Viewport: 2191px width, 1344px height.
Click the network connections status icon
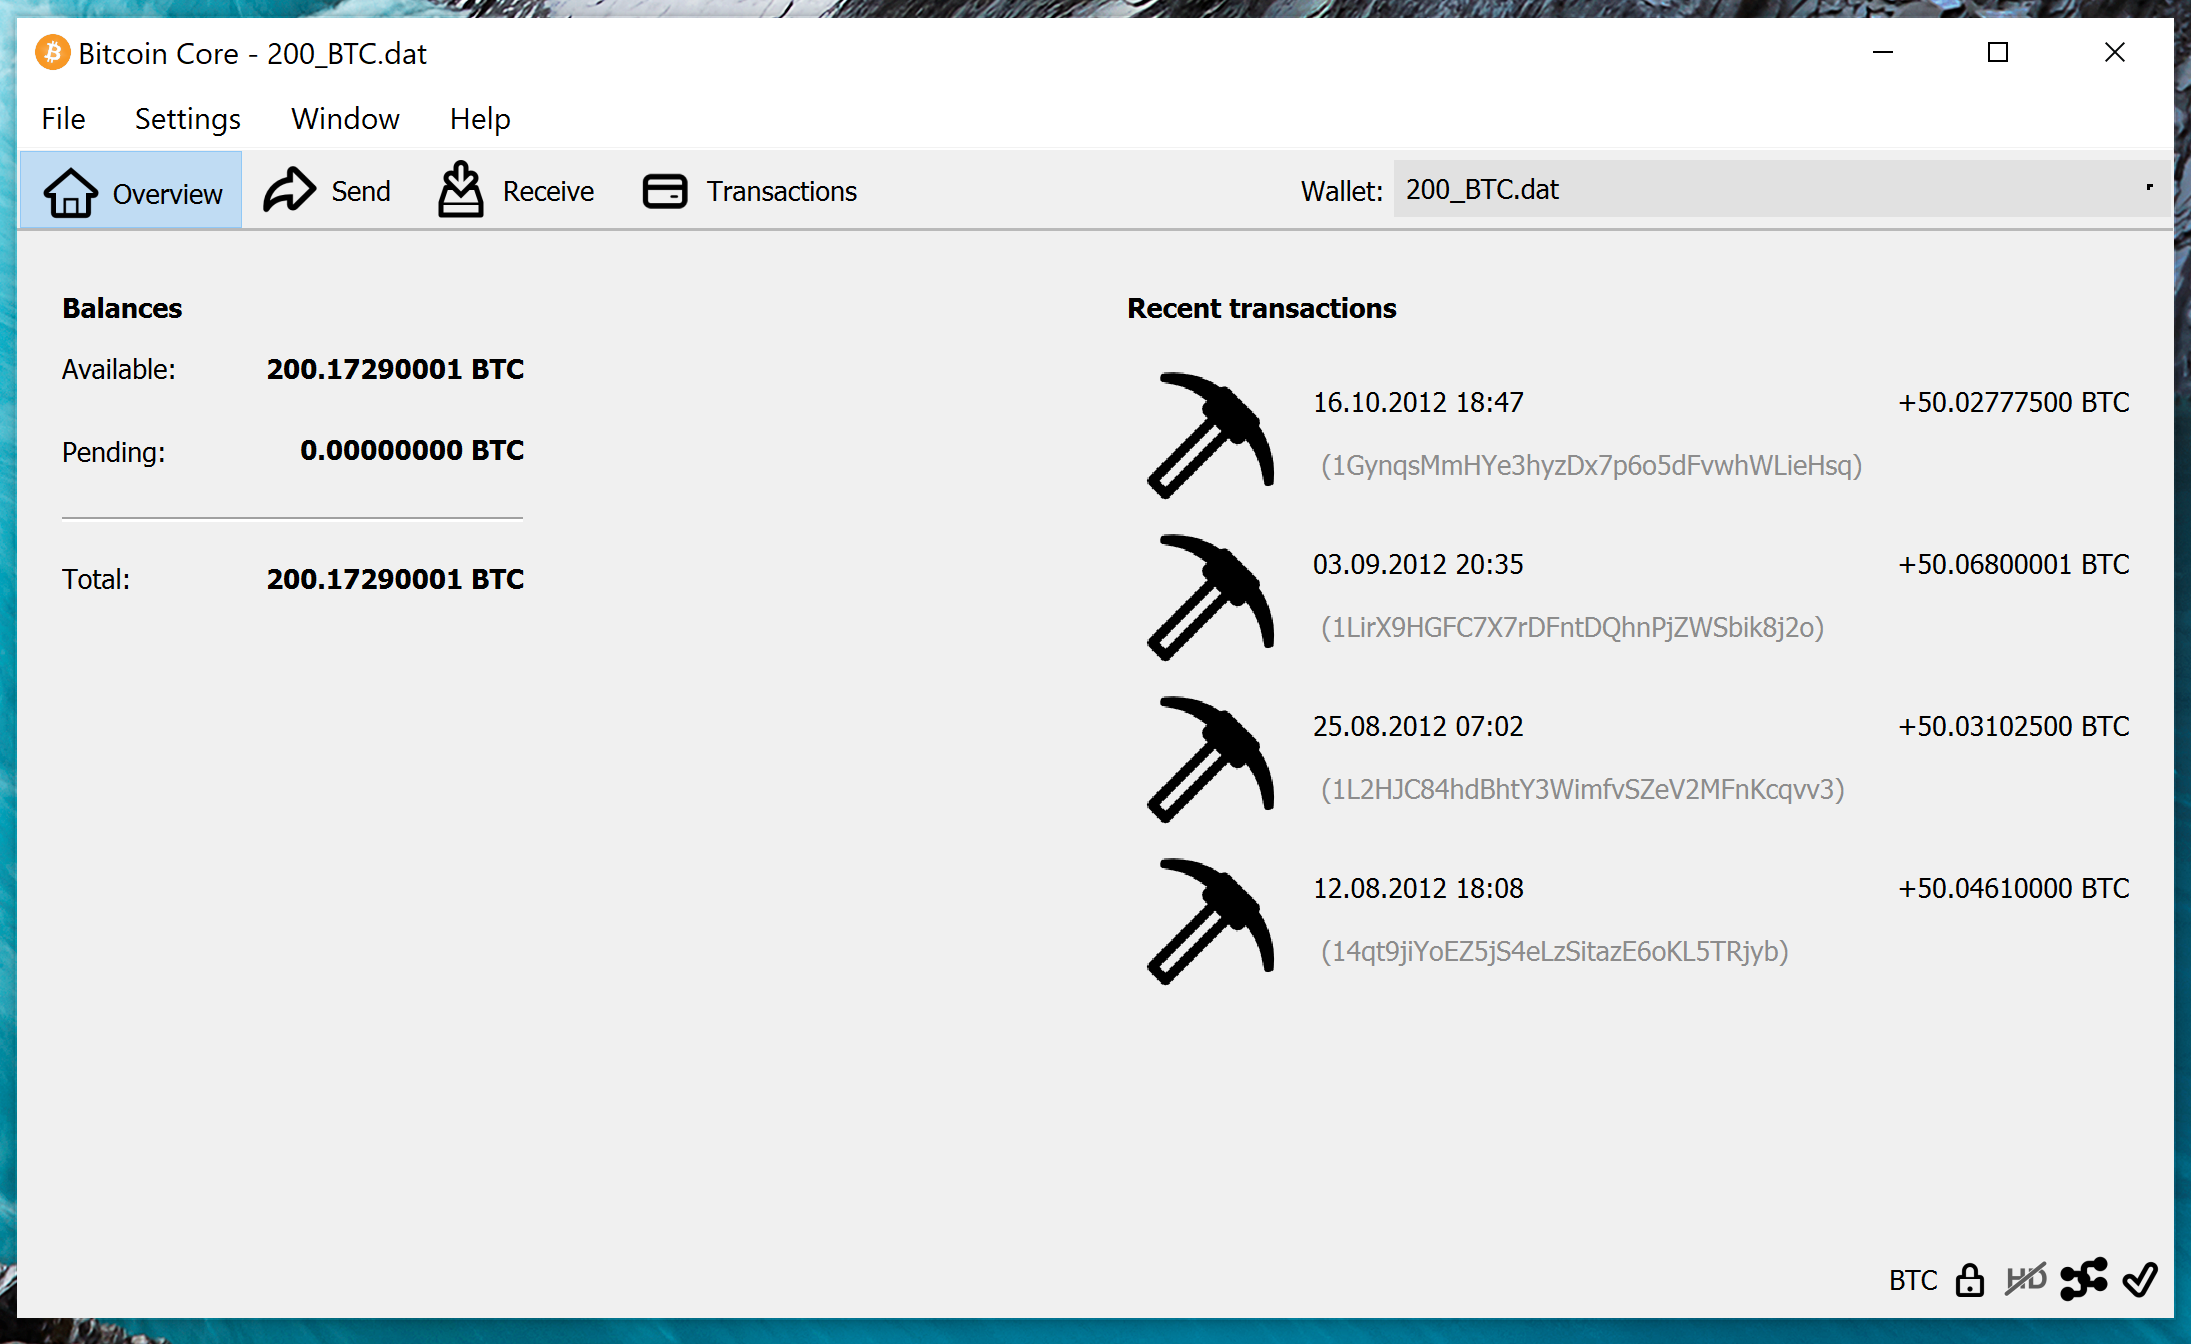pyautogui.click(x=2083, y=1279)
